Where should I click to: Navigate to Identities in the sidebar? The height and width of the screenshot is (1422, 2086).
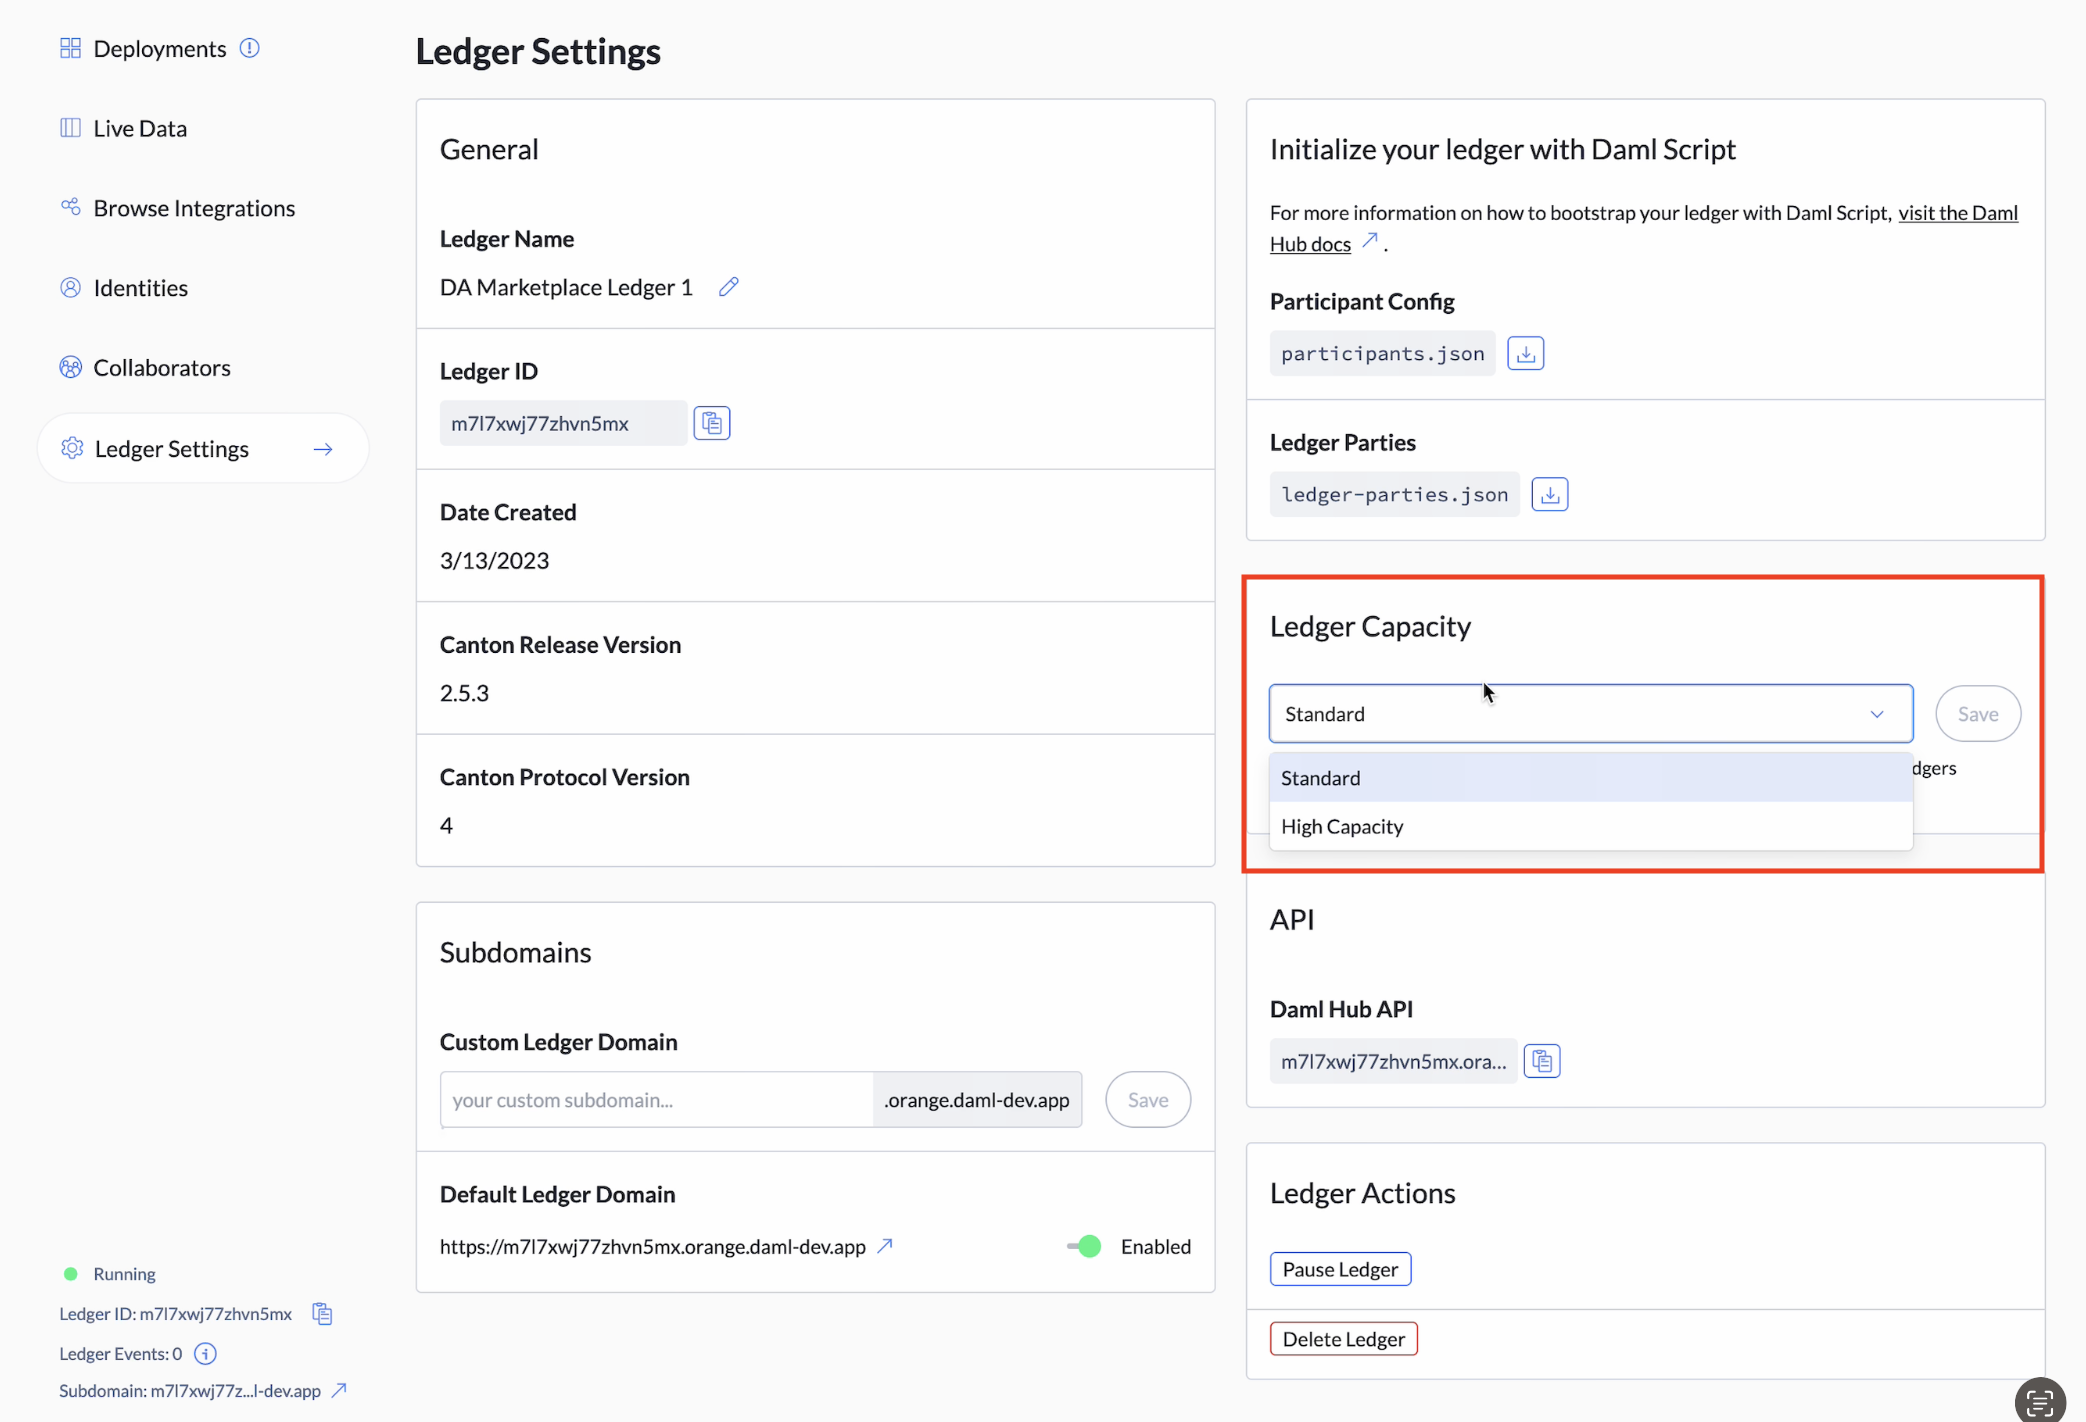tap(140, 287)
